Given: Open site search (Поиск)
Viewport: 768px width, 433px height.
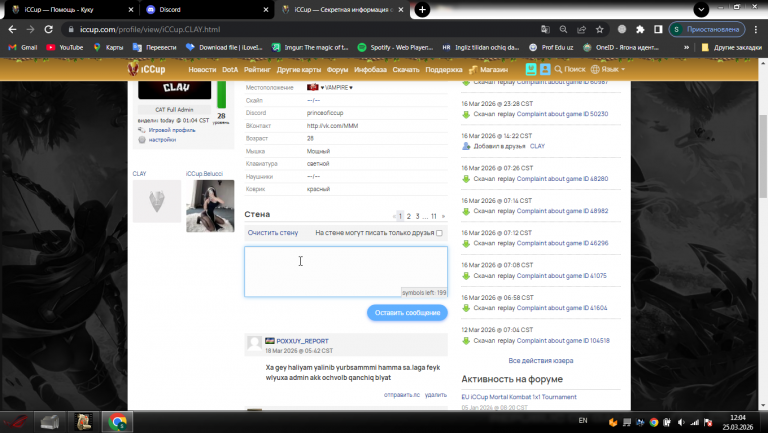Looking at the screenshot, I should tap(570, 69).
